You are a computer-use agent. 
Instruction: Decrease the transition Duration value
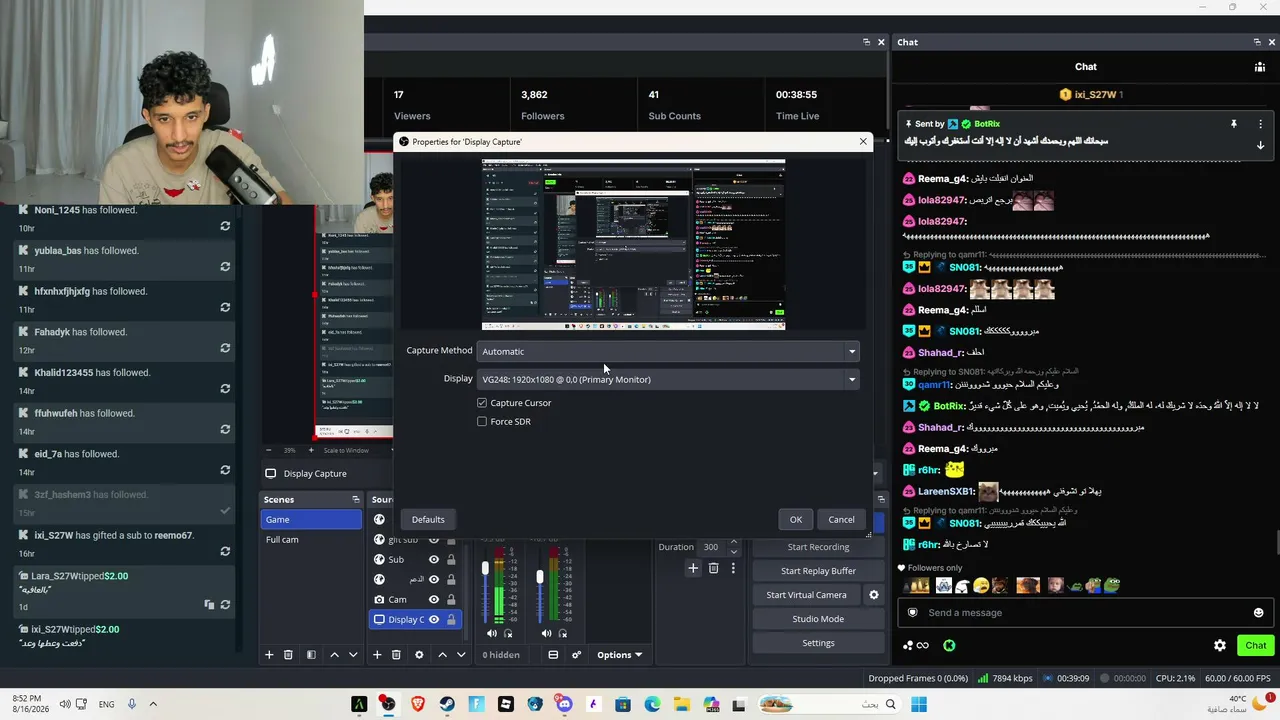[734, 552]
